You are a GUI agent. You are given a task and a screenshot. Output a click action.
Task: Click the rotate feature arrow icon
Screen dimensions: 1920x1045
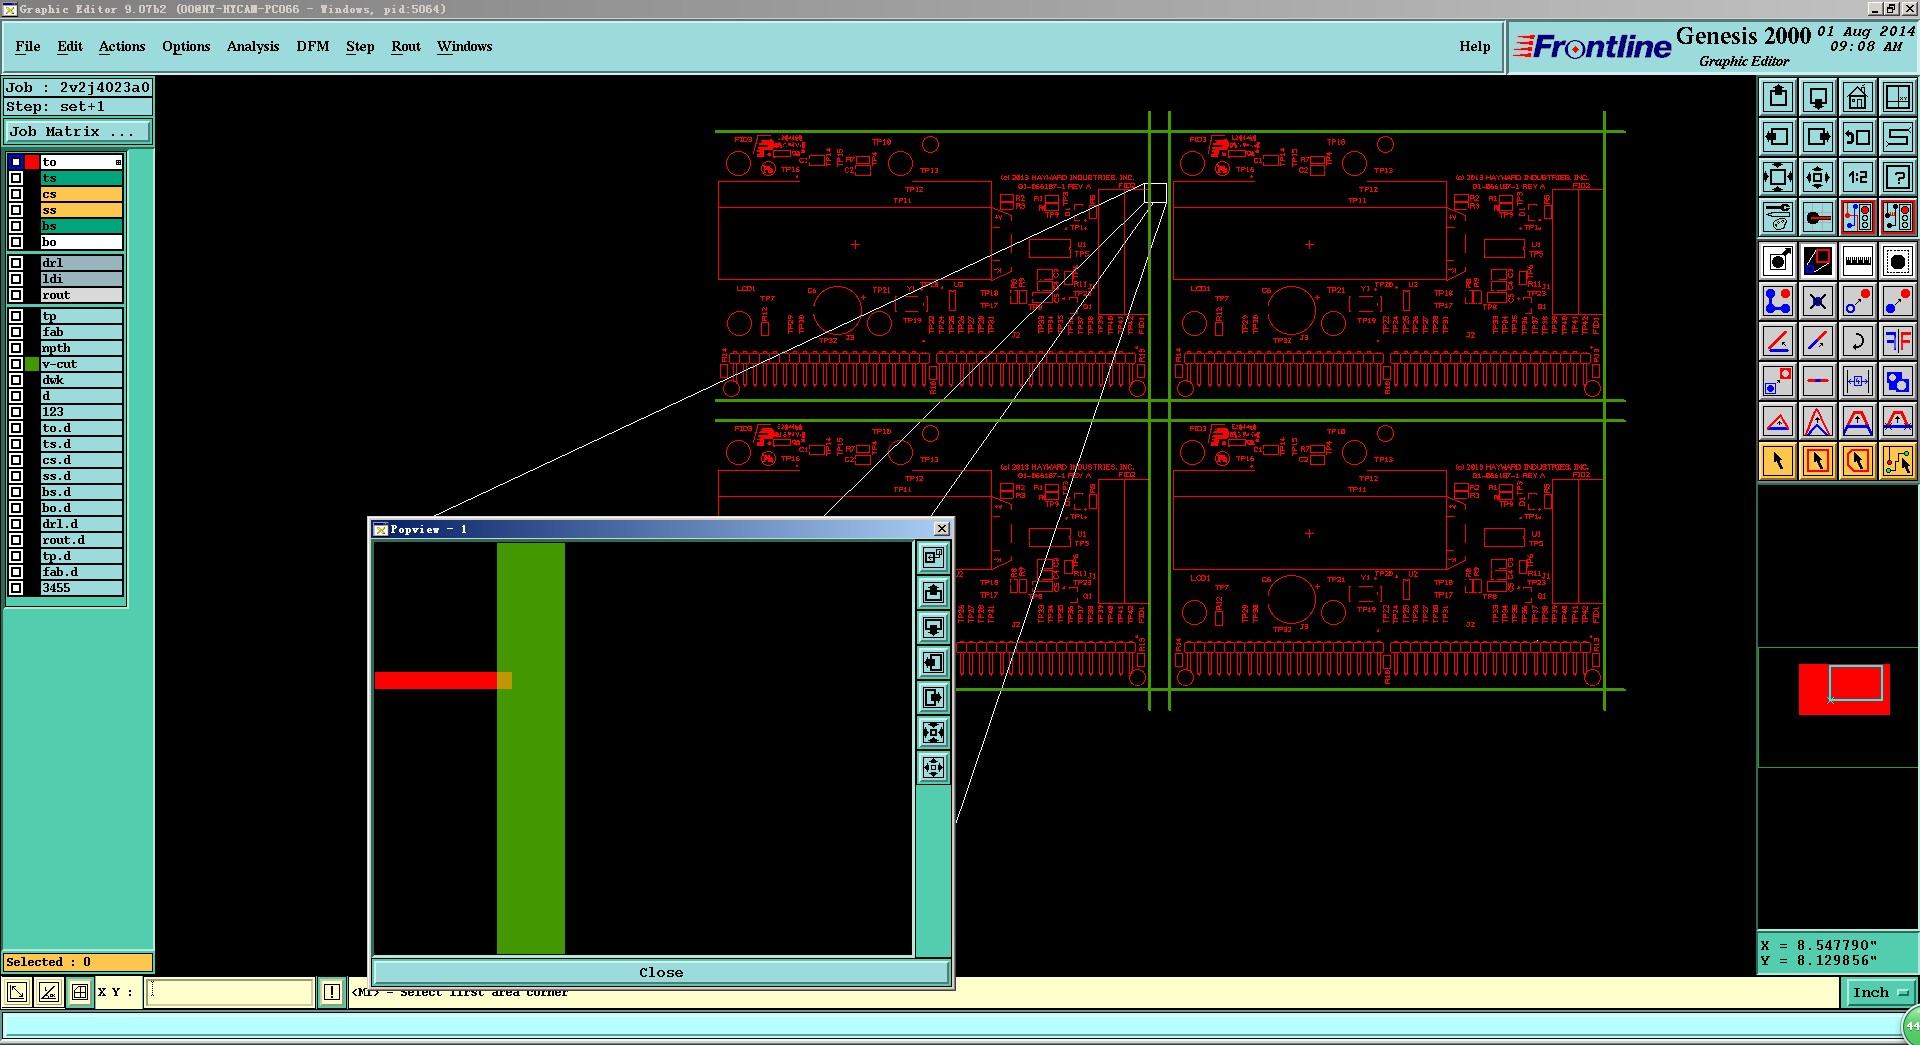(1858, 341)
